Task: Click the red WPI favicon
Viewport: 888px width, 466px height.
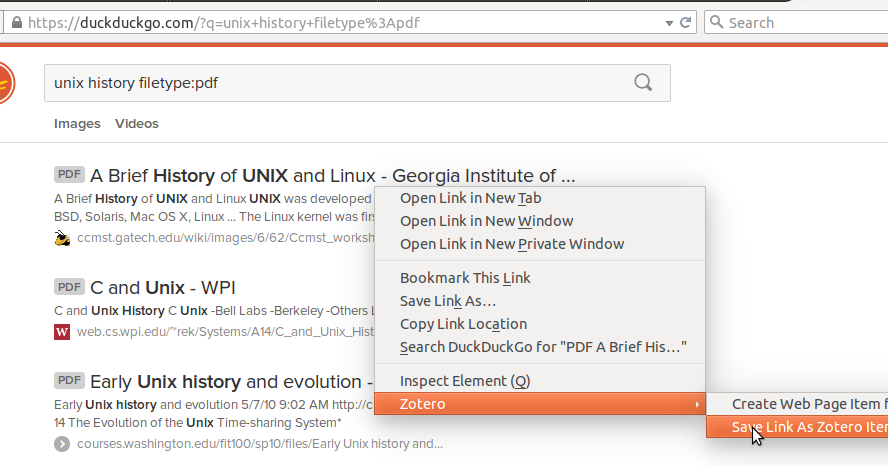Action: [62, 332]
